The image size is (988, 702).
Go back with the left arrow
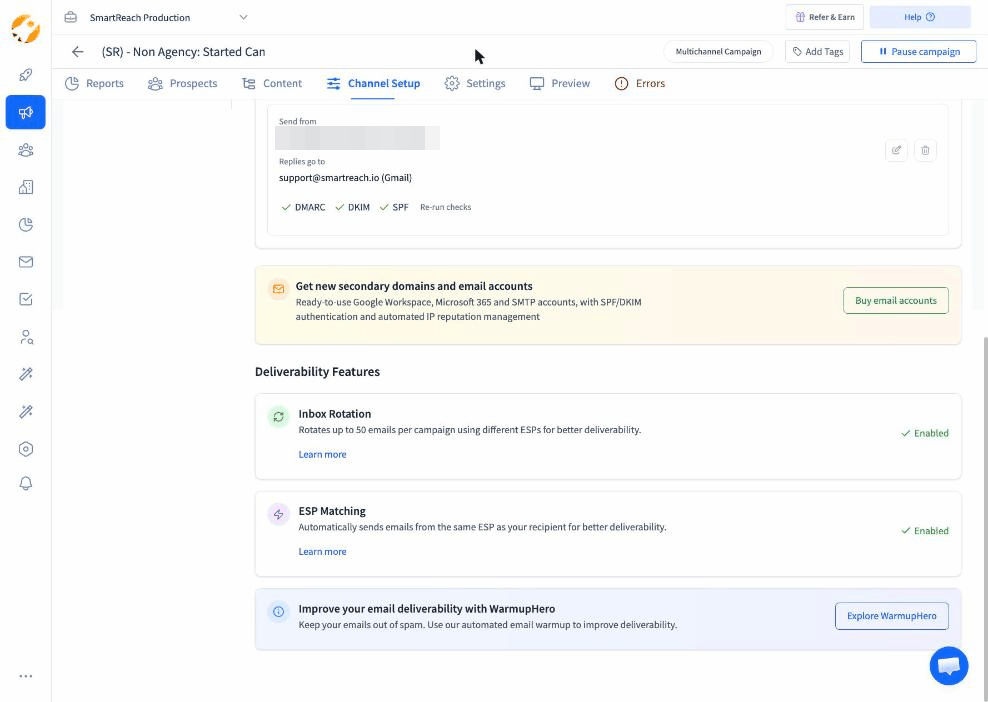point(78,52)
